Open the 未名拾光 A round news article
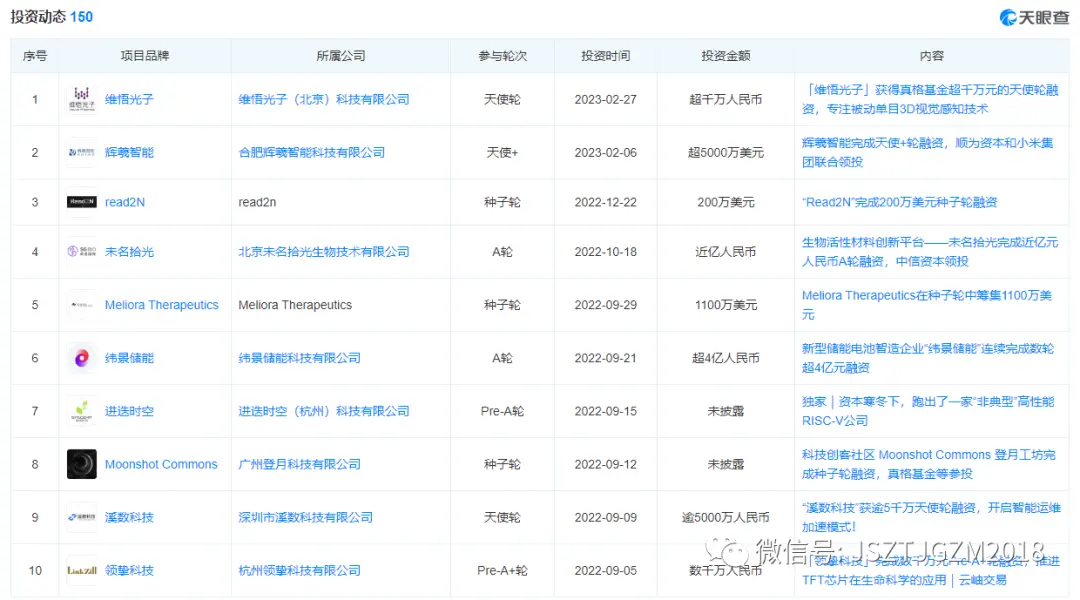This screenshot has width=1080, height=600. tap(930, 251)
